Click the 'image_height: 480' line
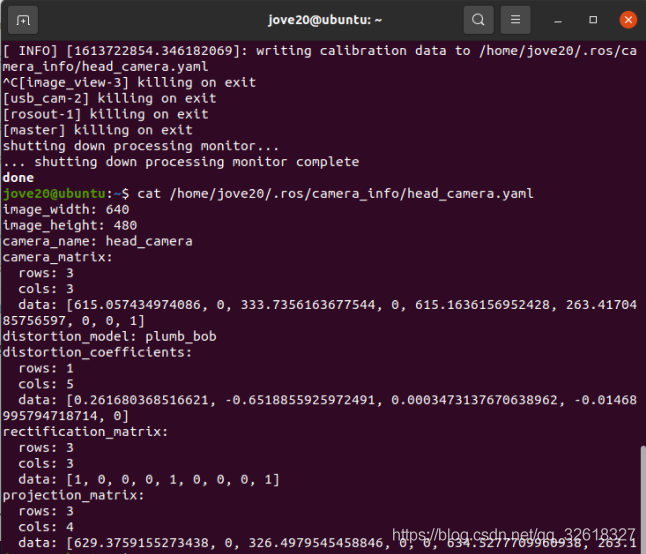This screenshot has width=646, height=554. click(x=70, y=225)
